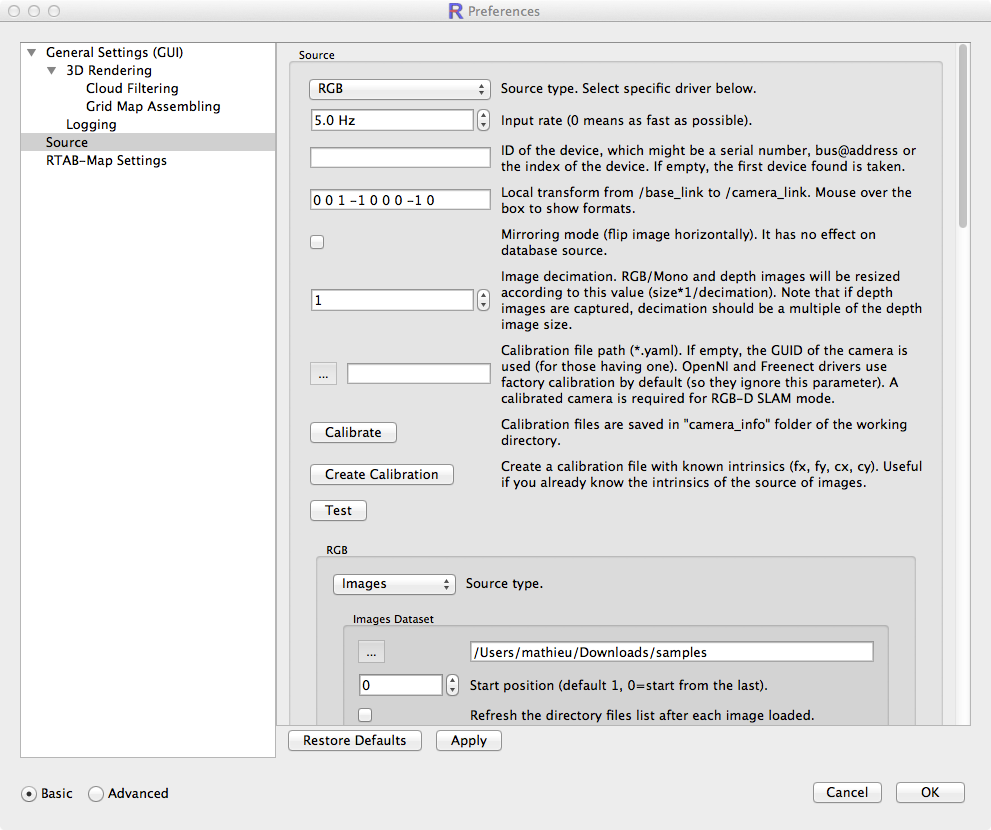Click the Calibrate button
The image size is (991, 830).
pos(353,432)
